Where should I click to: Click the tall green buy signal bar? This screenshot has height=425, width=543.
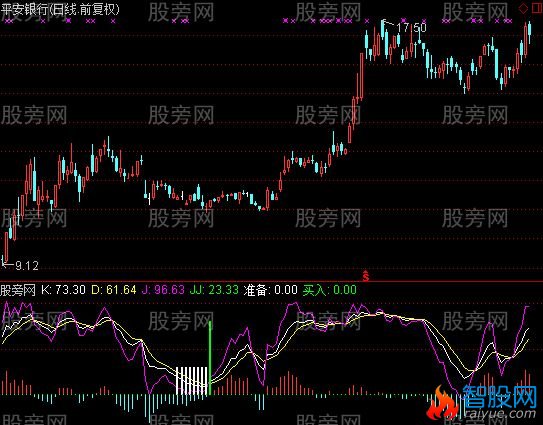pos(210,358)
